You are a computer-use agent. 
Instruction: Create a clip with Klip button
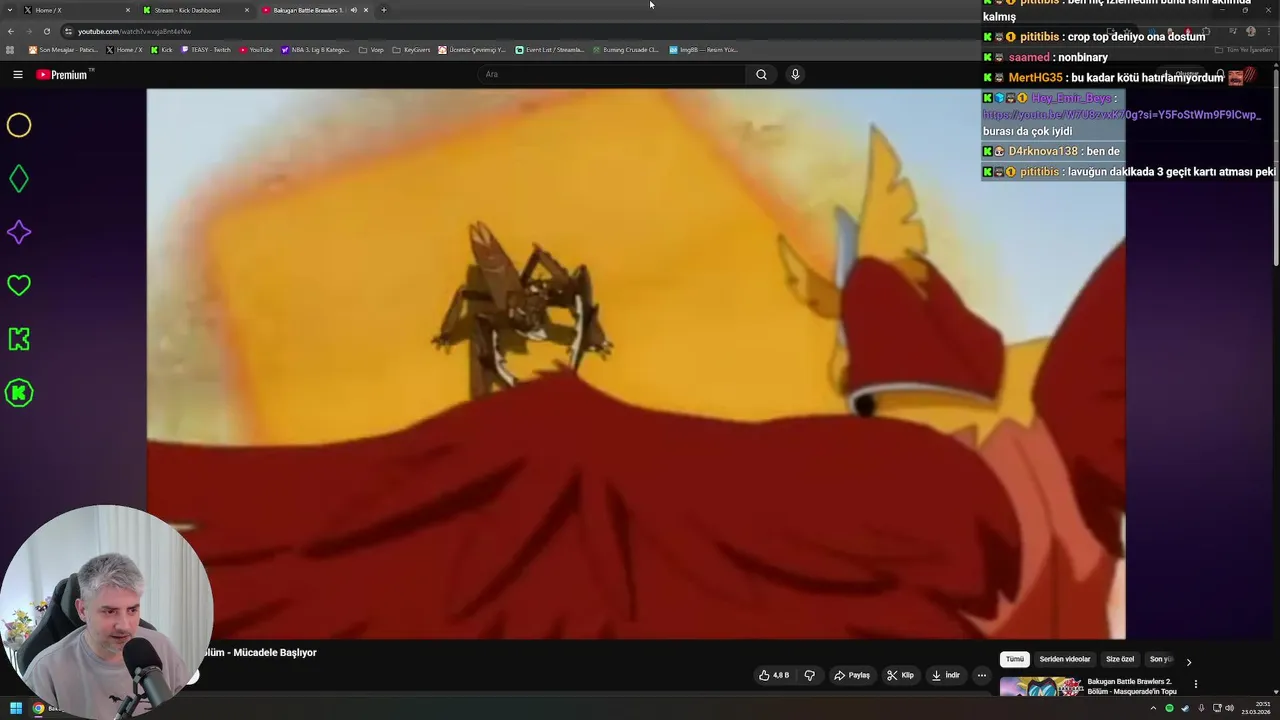(x=900, y=675)
